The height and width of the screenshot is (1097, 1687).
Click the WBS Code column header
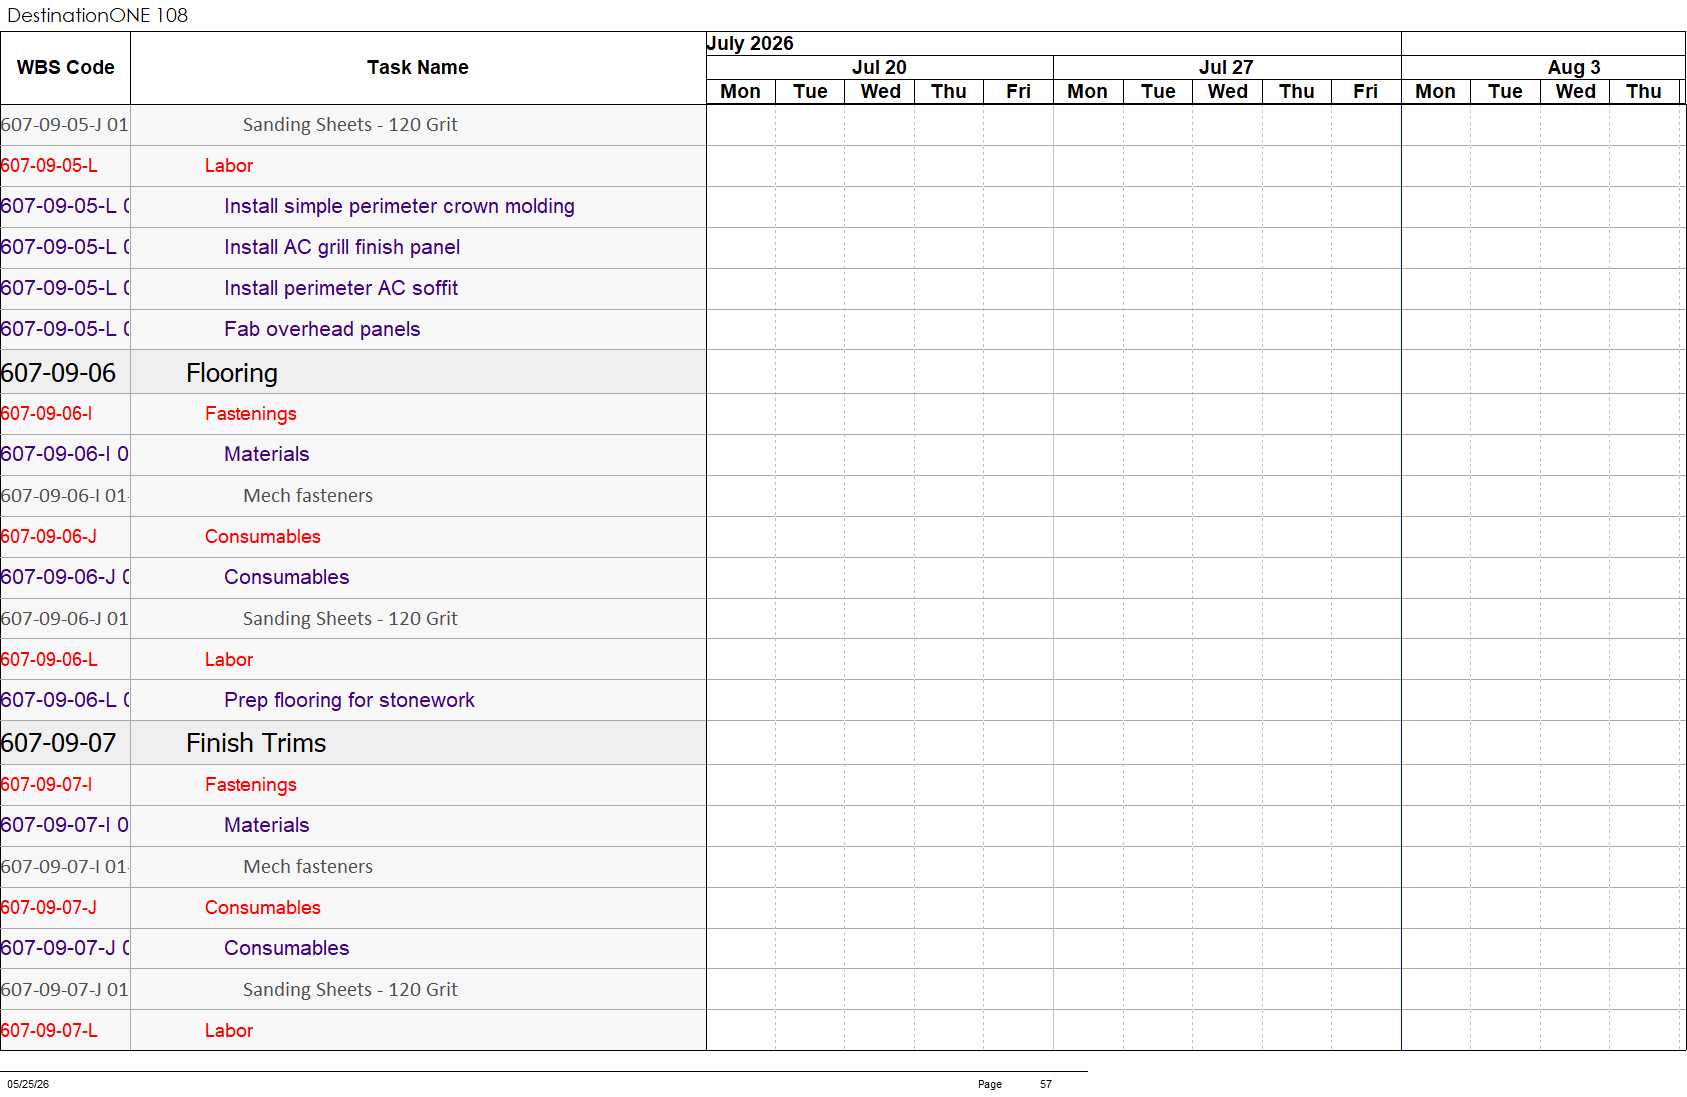[65, 68]
